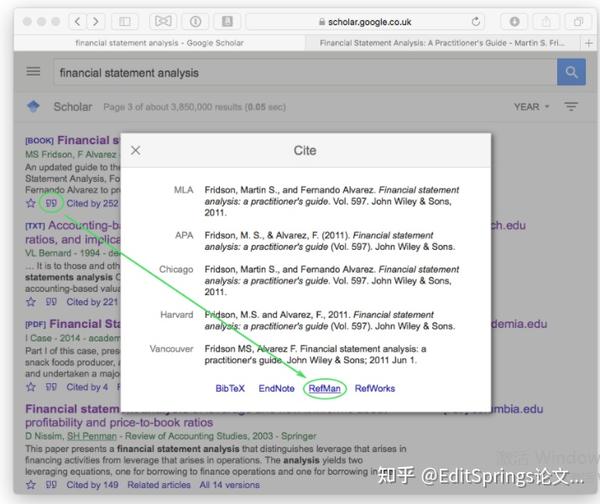
Task: Open author link 'SH Penman'
Action: point(92,436)
